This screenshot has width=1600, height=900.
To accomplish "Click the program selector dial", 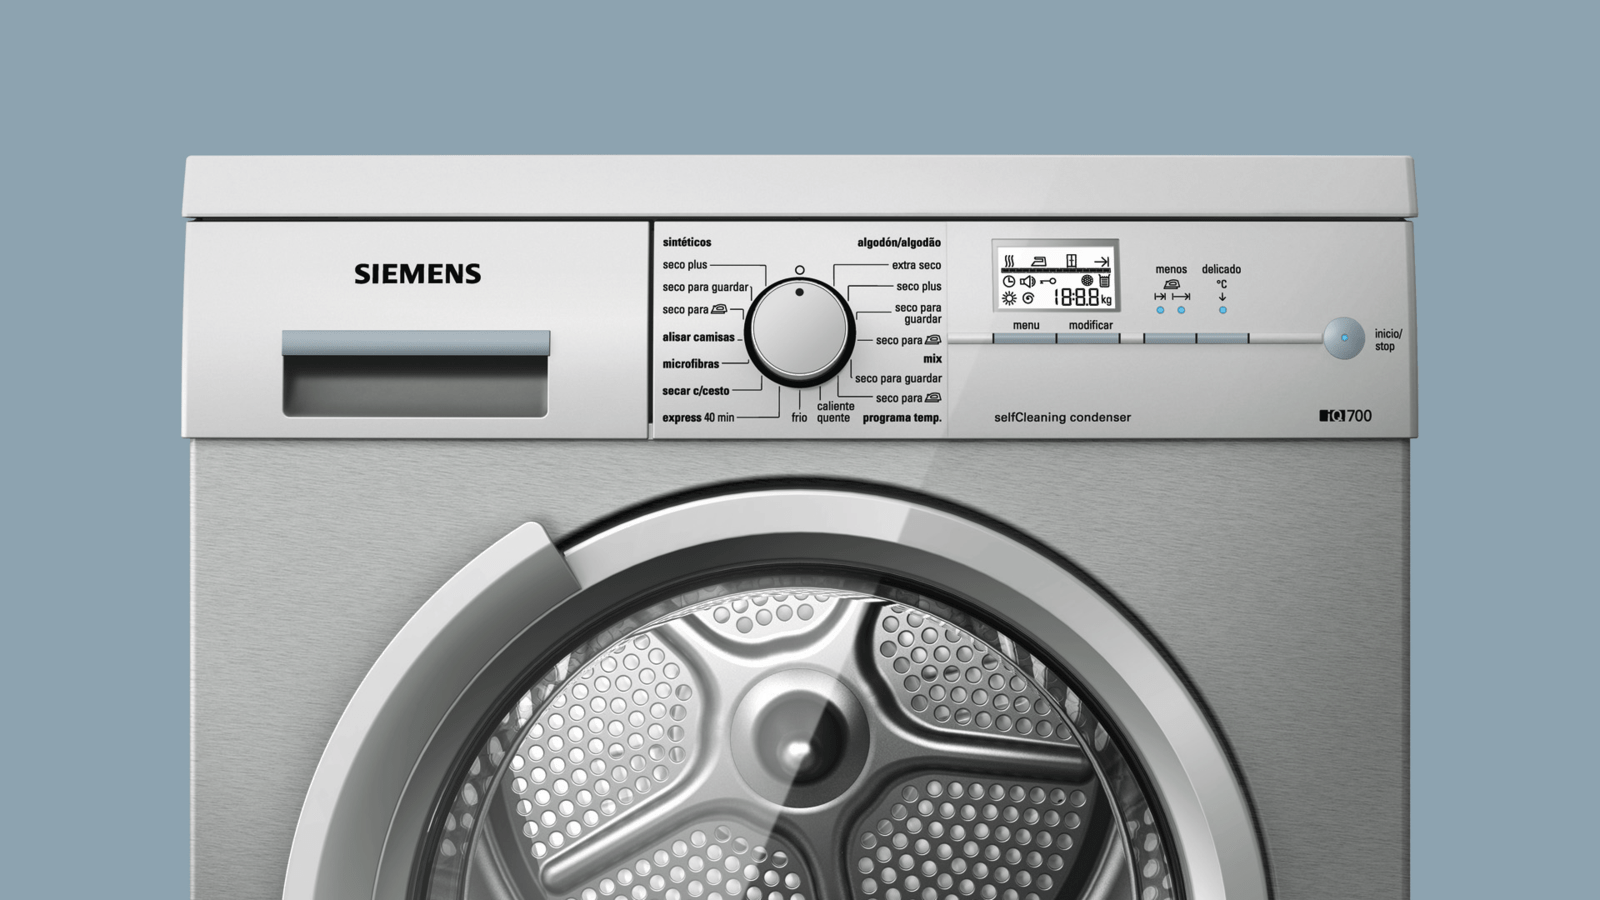I will (799, 332).
